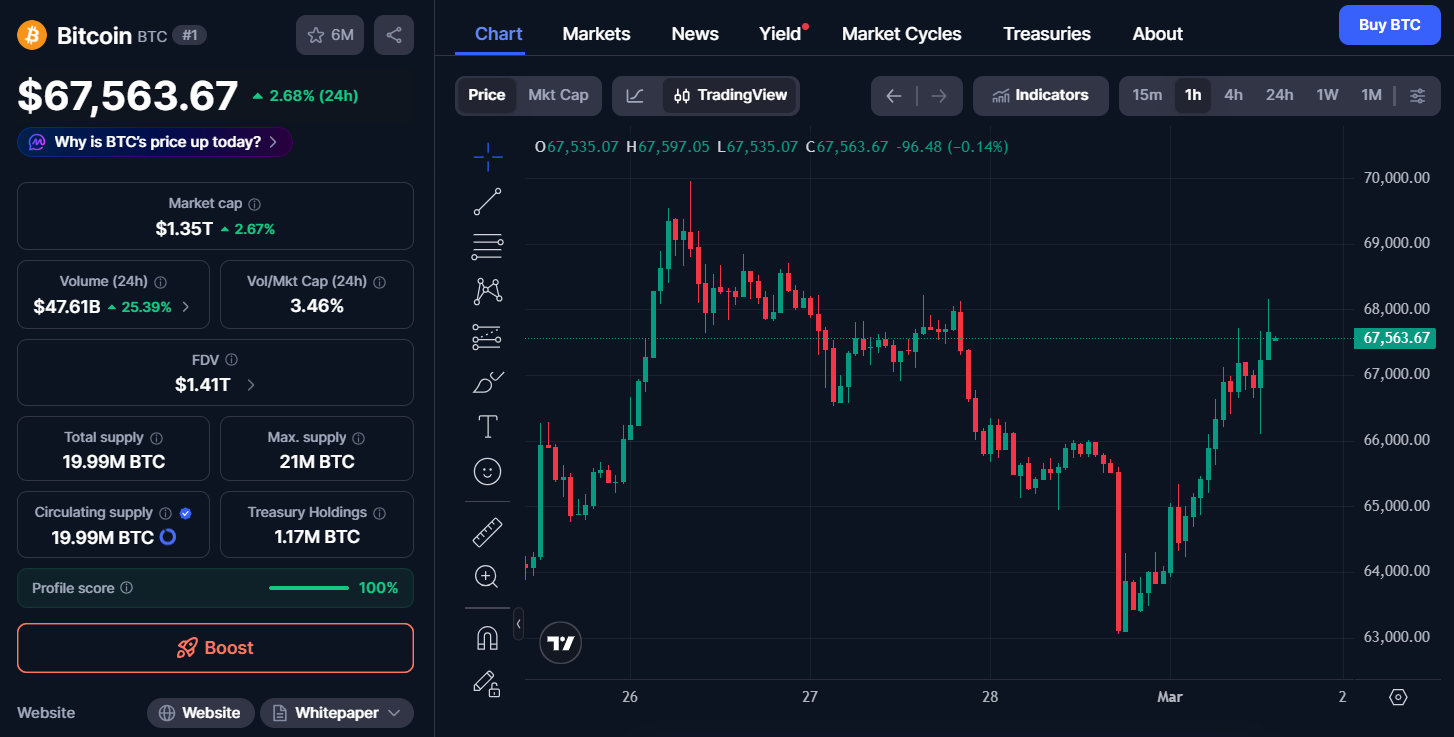The height and width of the screenshot is (737, 1454).
Task: Click the Buy BTC button
Action: (1390, 25)
